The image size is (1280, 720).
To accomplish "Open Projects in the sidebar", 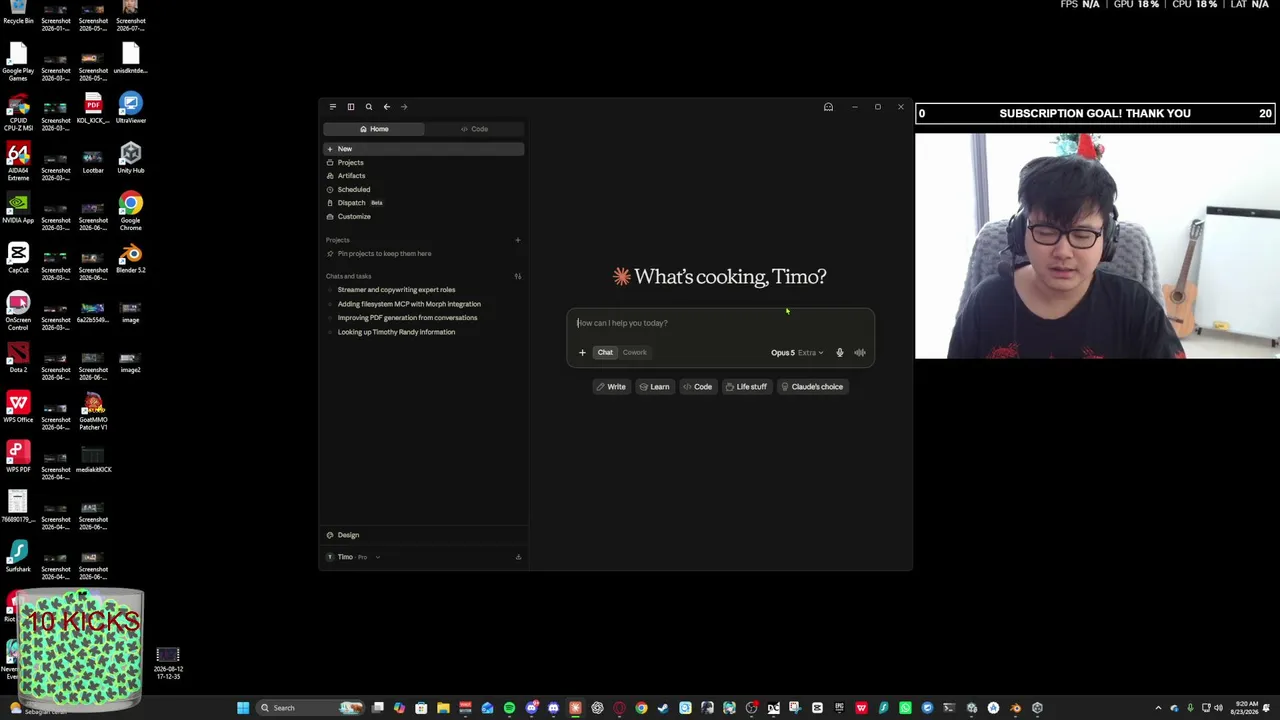I will pyautogui.click(x=423, y=162).
